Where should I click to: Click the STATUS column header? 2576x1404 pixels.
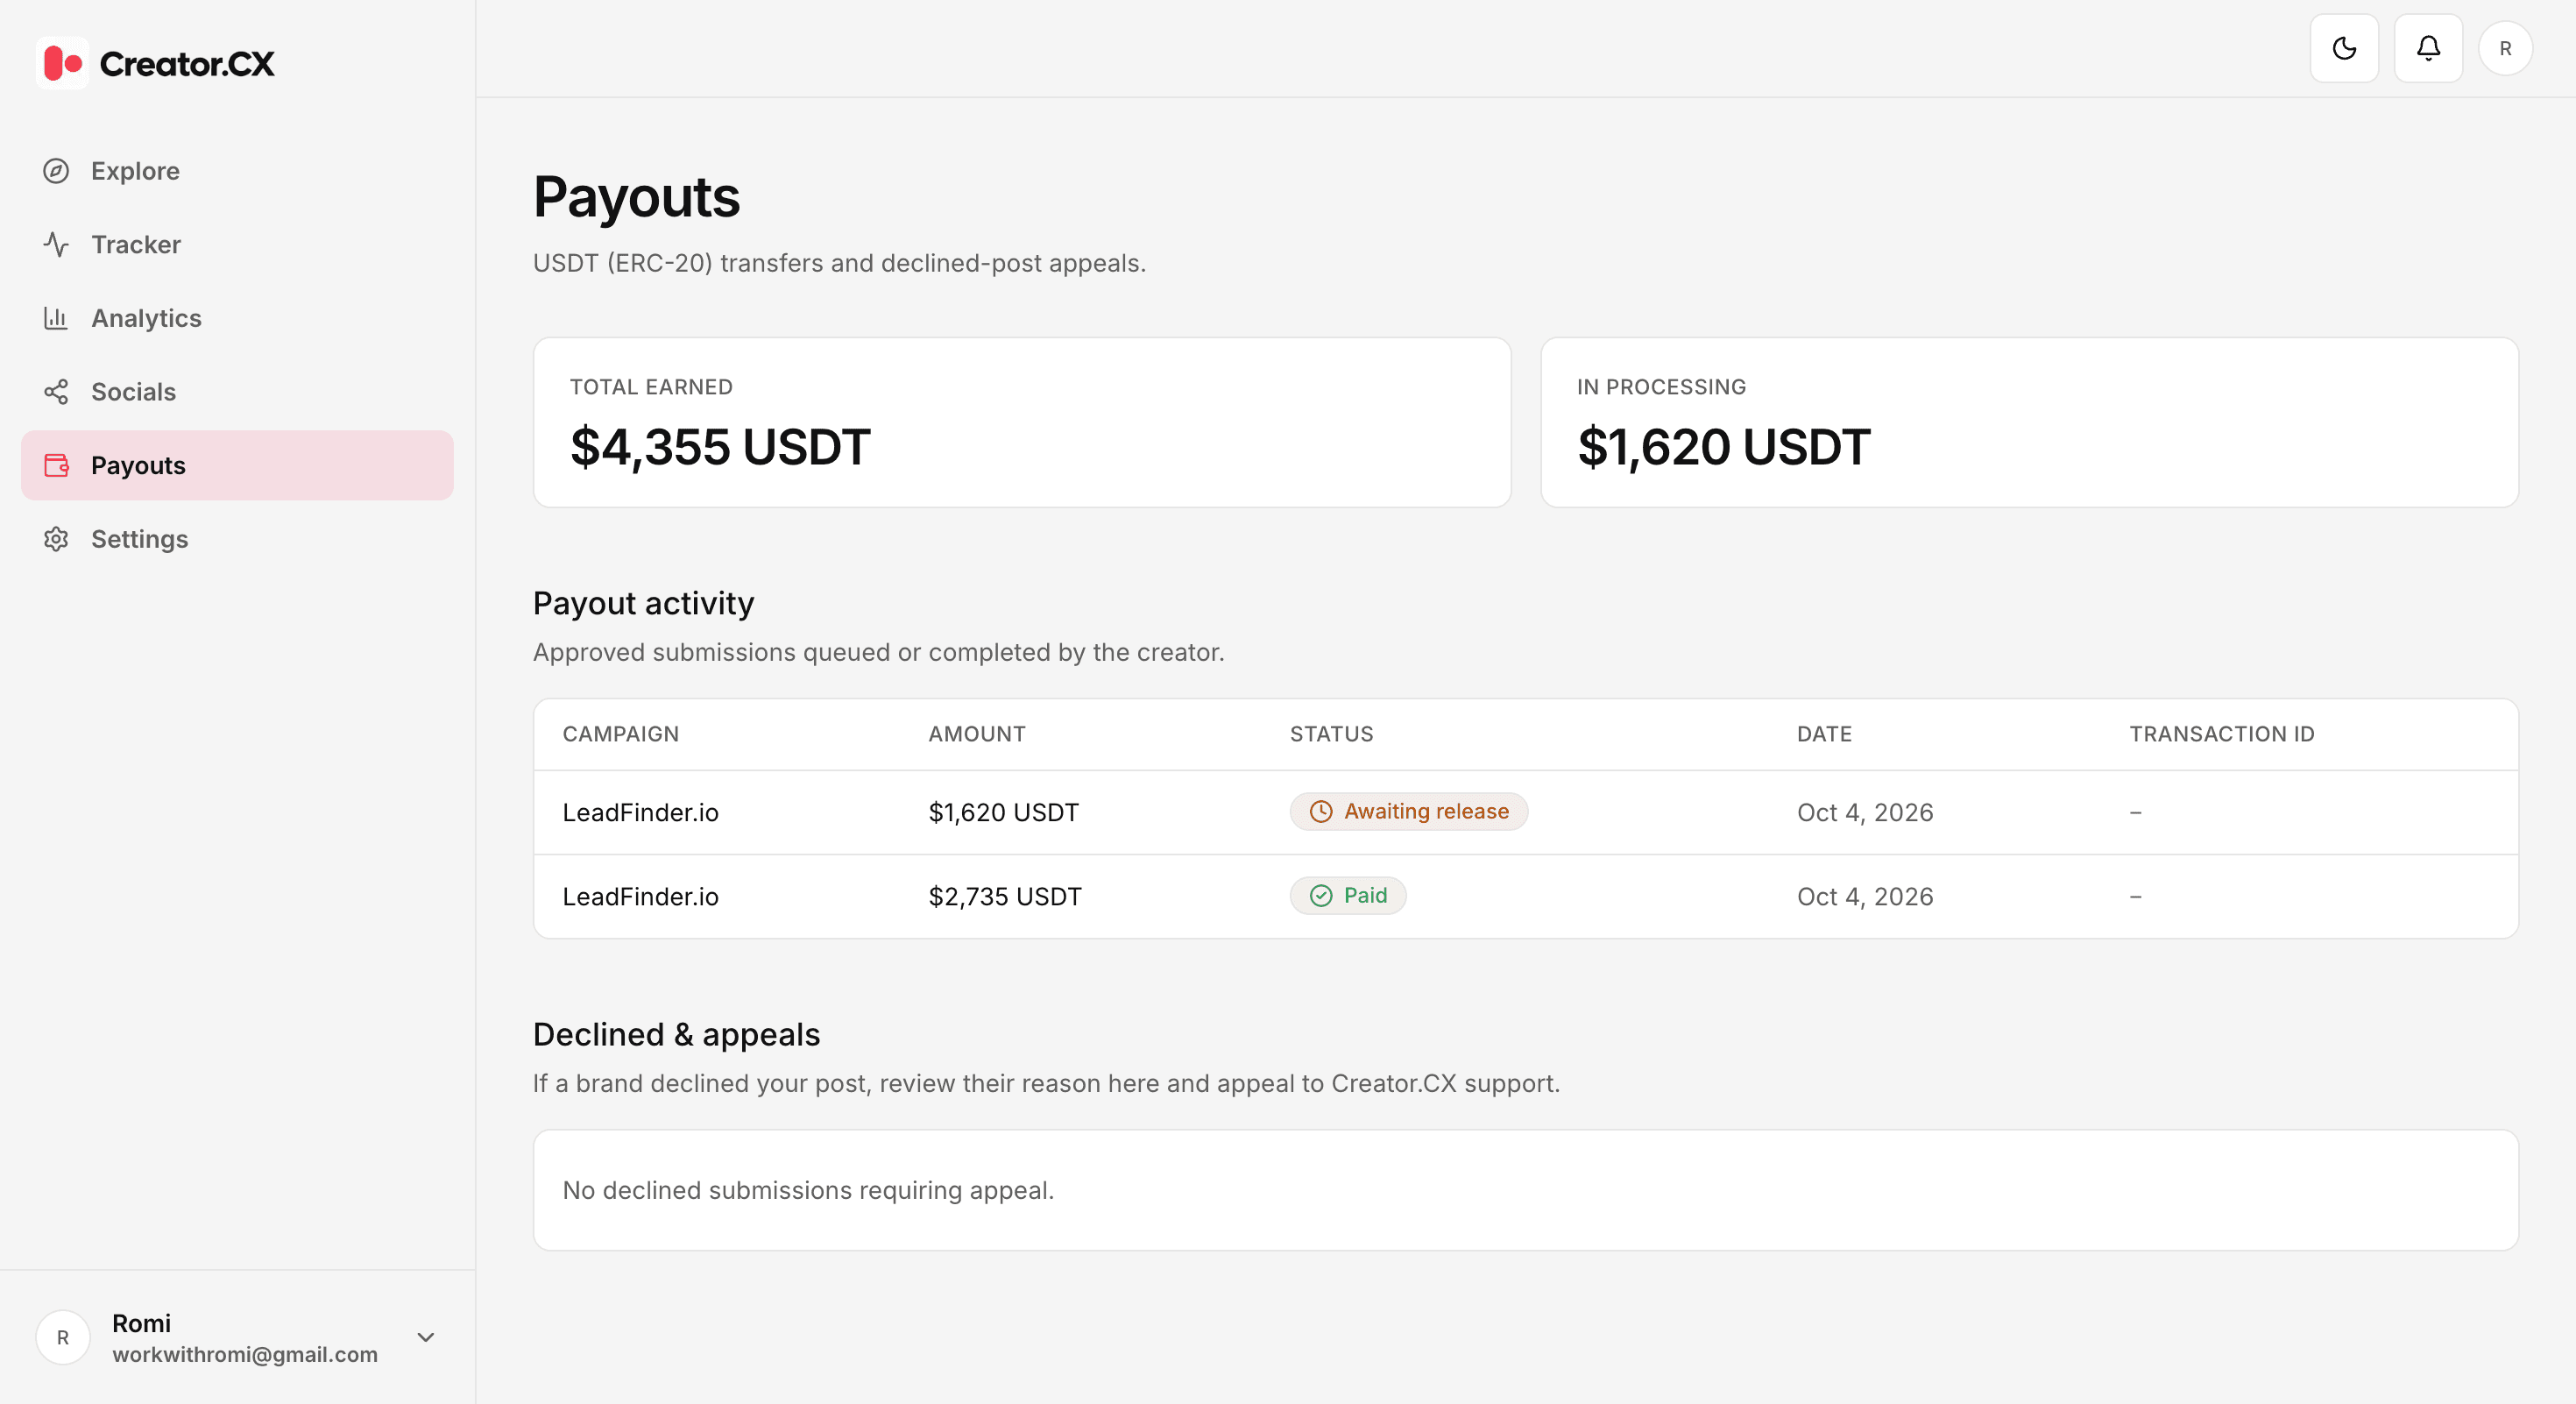[x=1332, y=734]
